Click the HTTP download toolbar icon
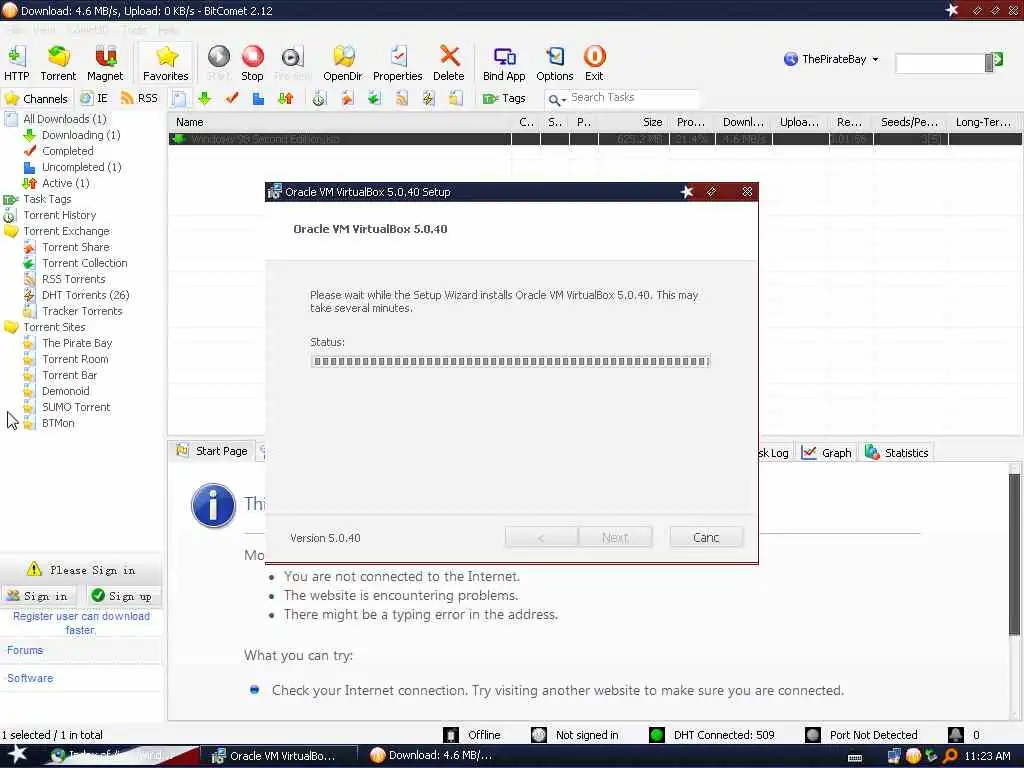Screen dimensions: 1024x768 click(x=16, y=63)
